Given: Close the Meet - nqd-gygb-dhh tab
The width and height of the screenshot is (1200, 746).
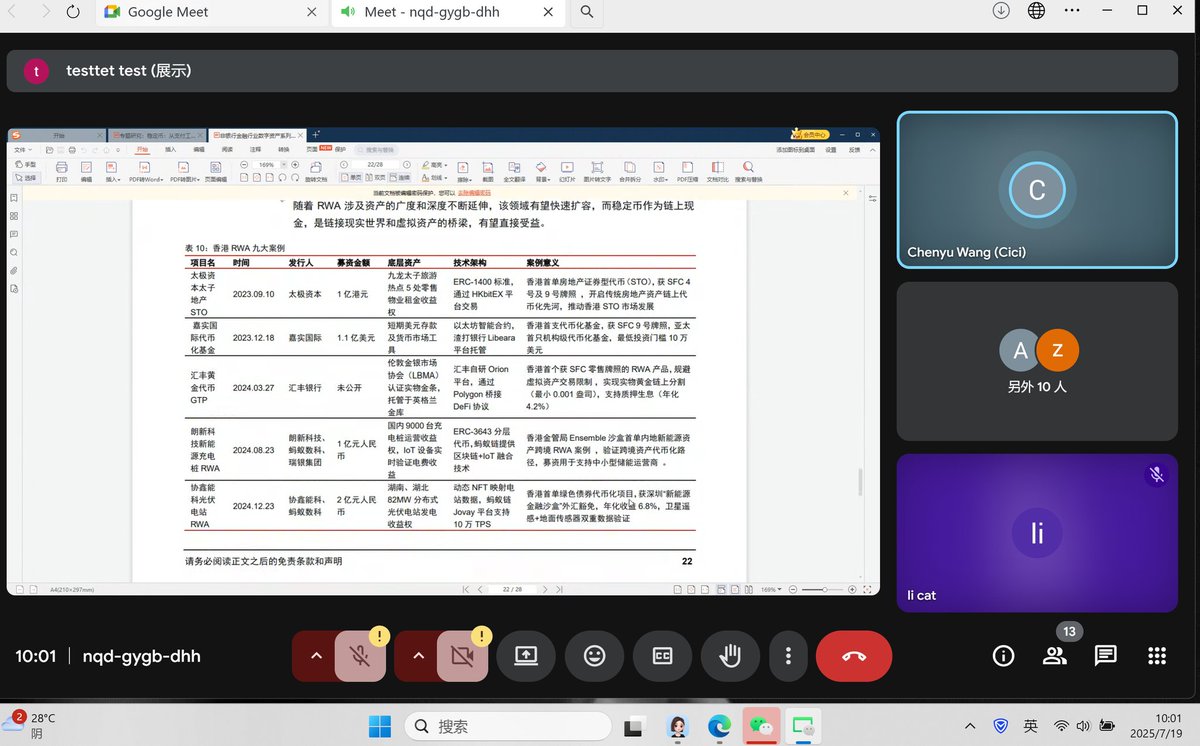Looking at the screenshot, I should point(550,12).
